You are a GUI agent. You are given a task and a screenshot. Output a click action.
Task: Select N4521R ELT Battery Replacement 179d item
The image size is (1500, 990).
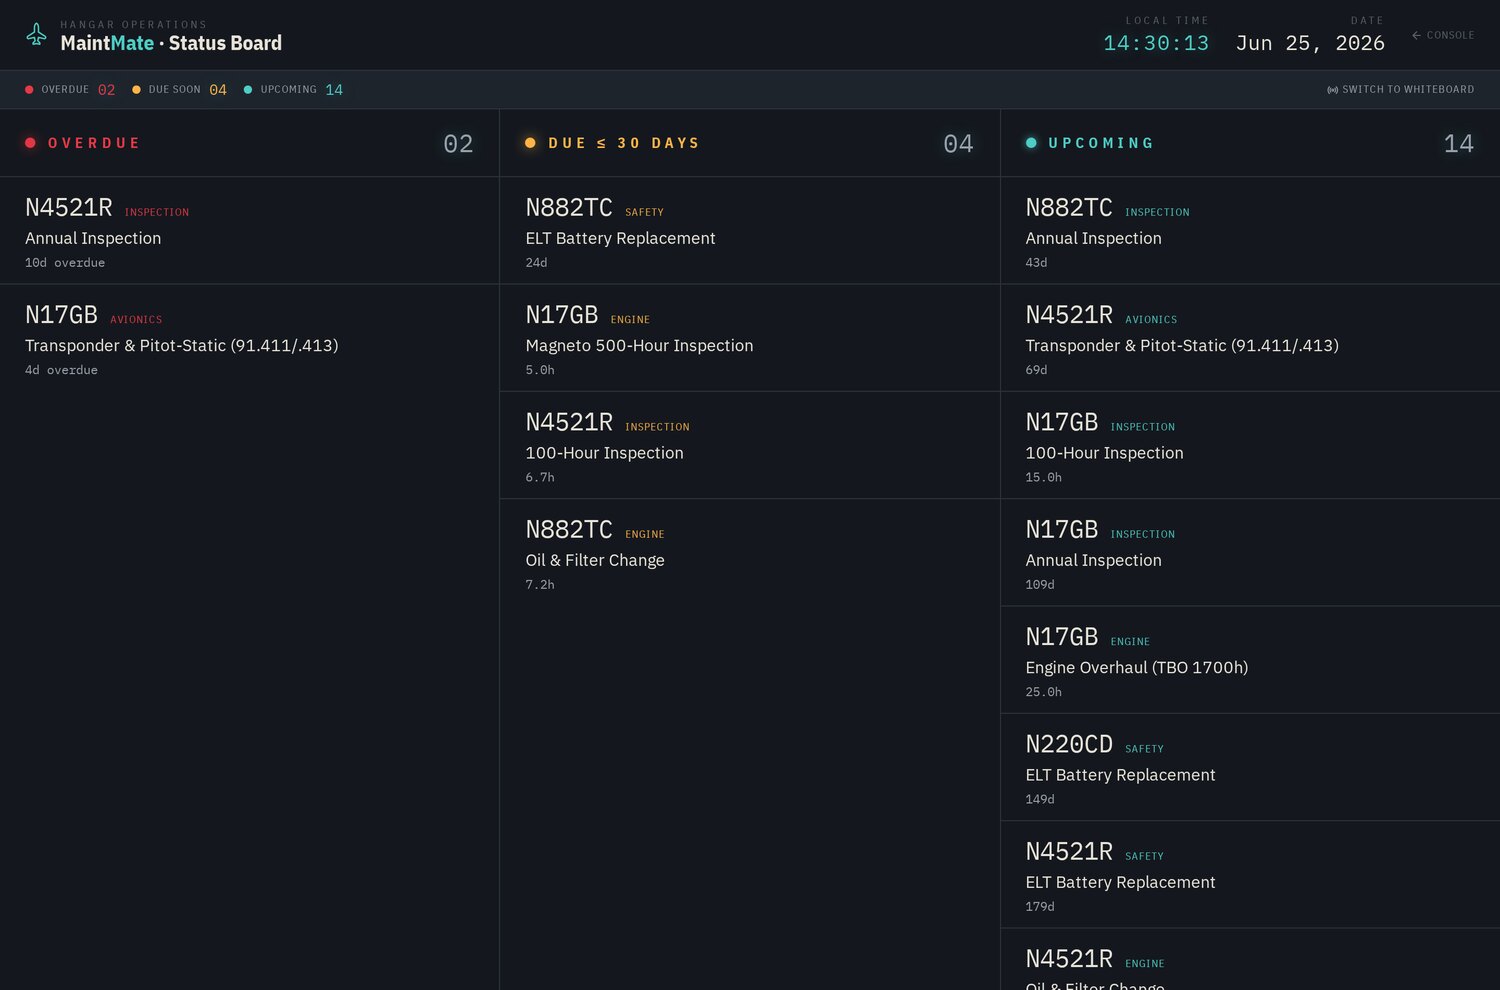pos(1250,874)
